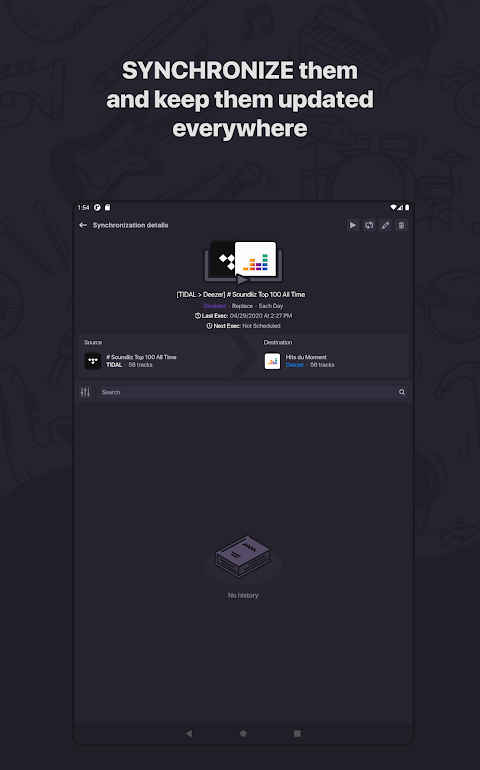Screen dimensions: 480x770
Task: Select the TIDAL source playlist icon
Action: coord(92,361)
